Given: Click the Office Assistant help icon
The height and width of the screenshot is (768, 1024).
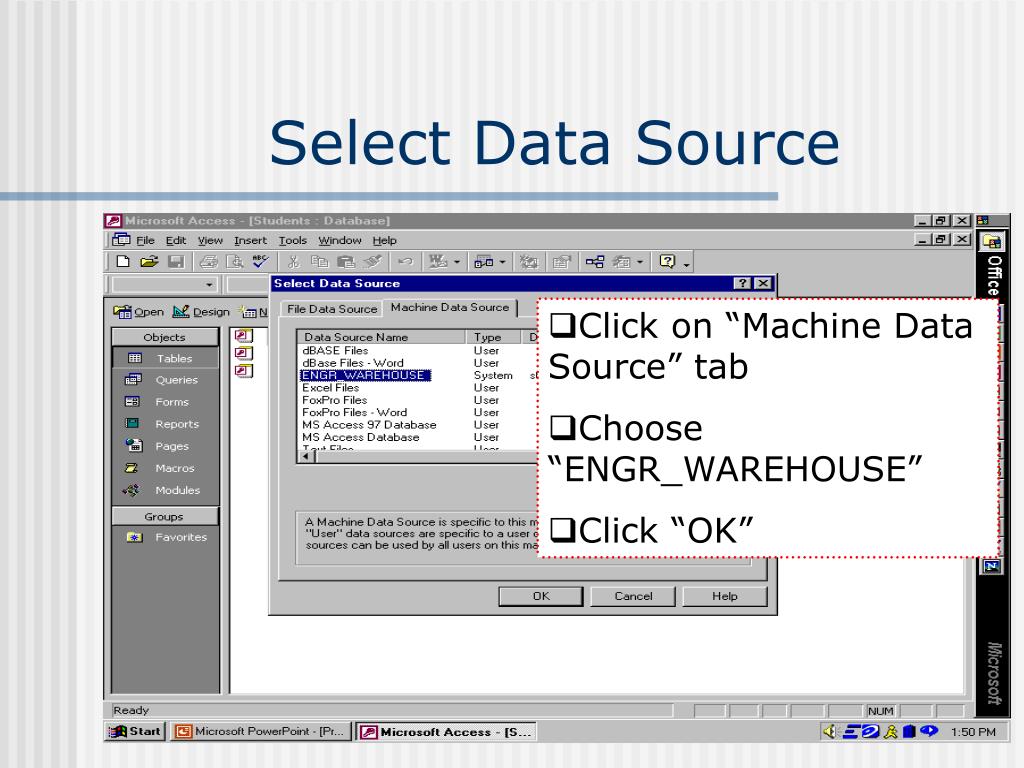Looking at the screenshot, I should (667, 262).
